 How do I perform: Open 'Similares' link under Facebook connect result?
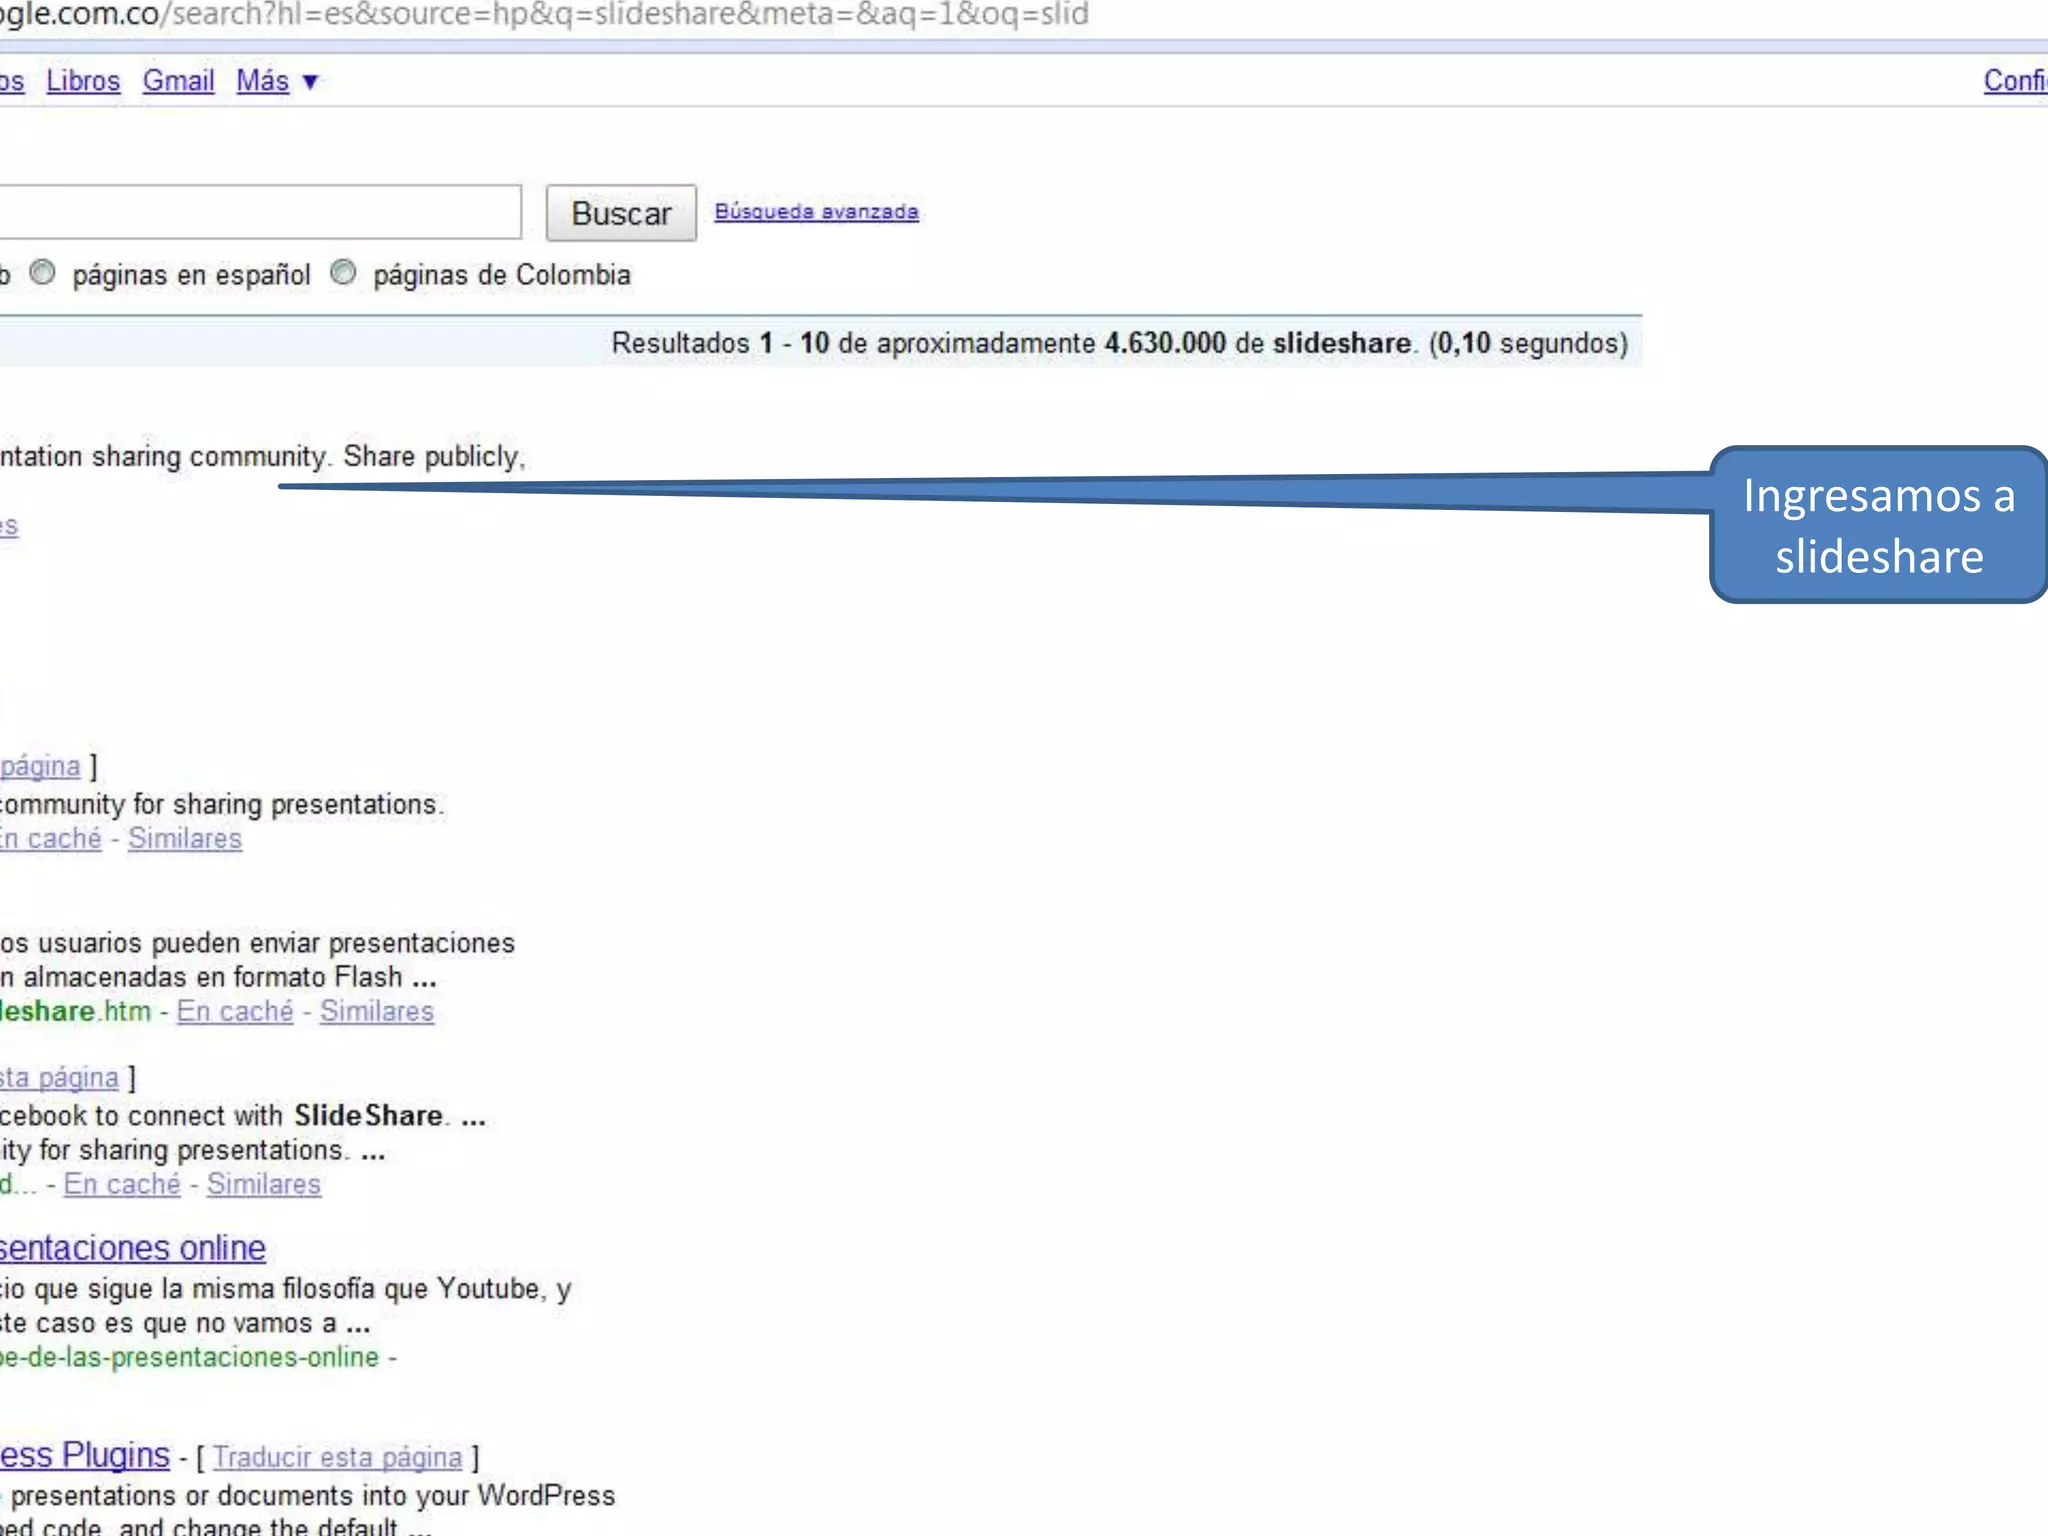[264, 1184]
